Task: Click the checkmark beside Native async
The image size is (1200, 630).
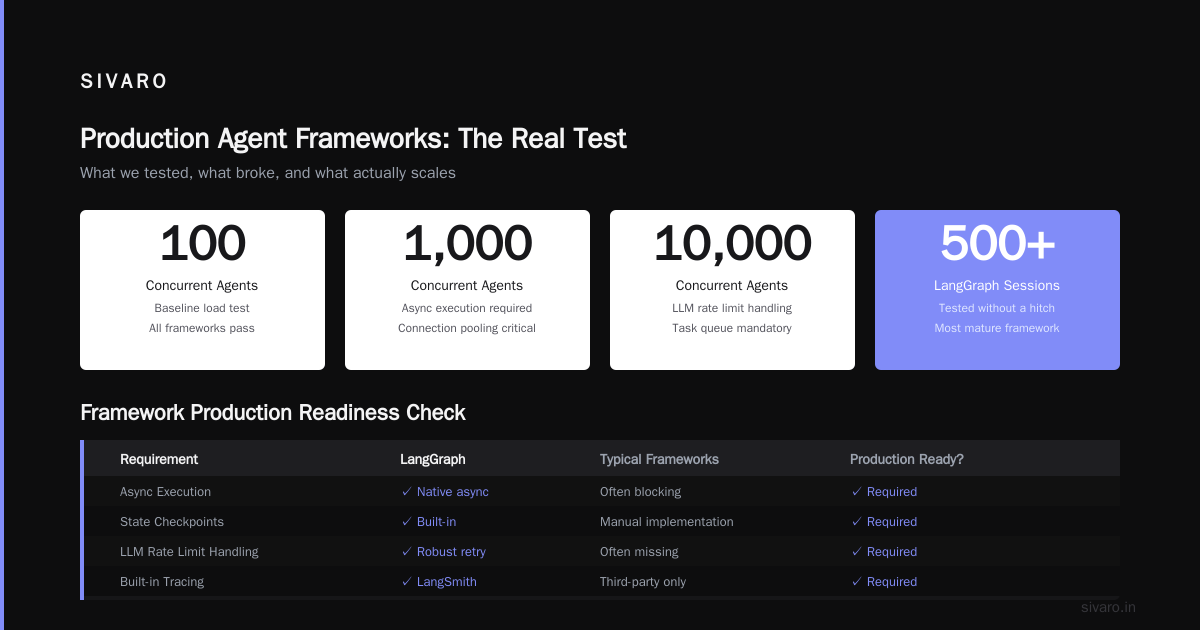Action: (406, 492)
